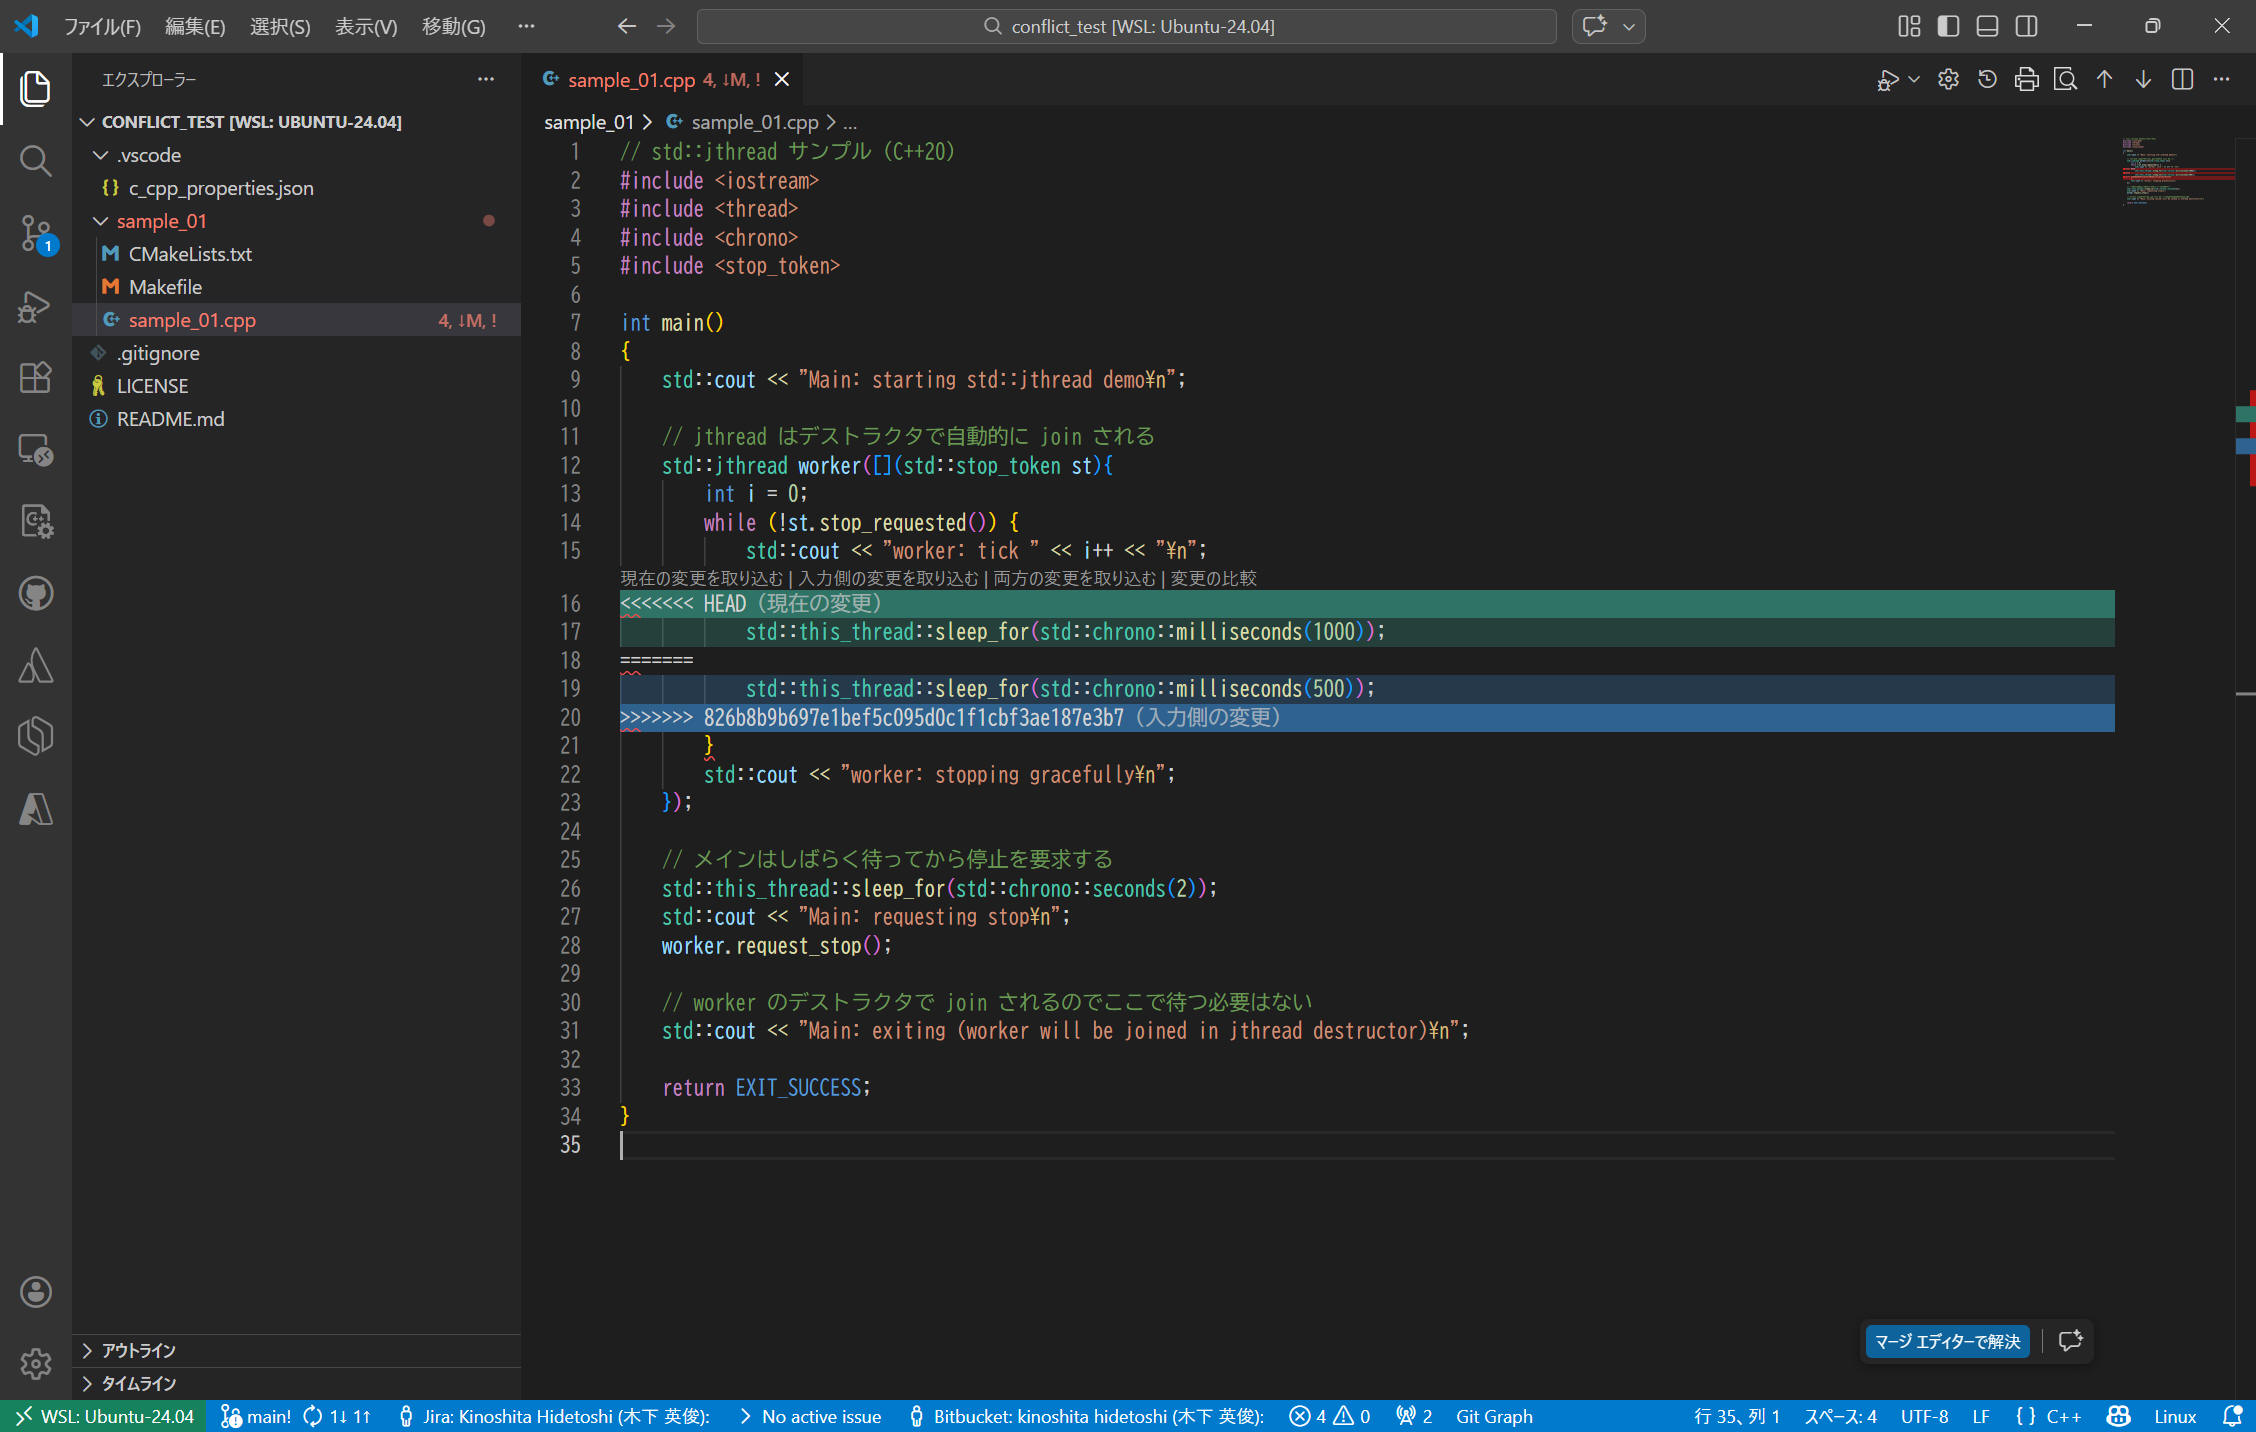Accept 現在の変更を取り込む code lens

[701, 579]
